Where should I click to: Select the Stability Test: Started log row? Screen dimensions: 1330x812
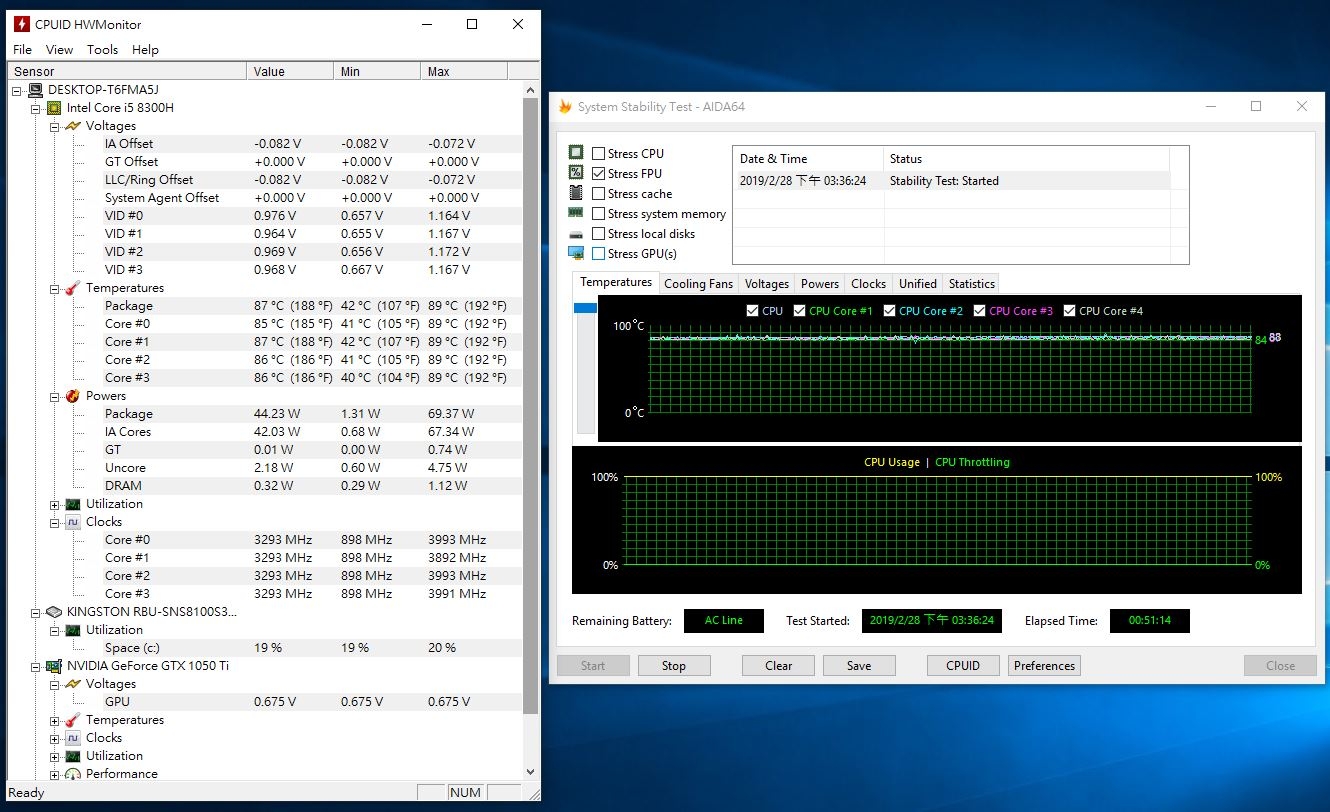(951, 181)
